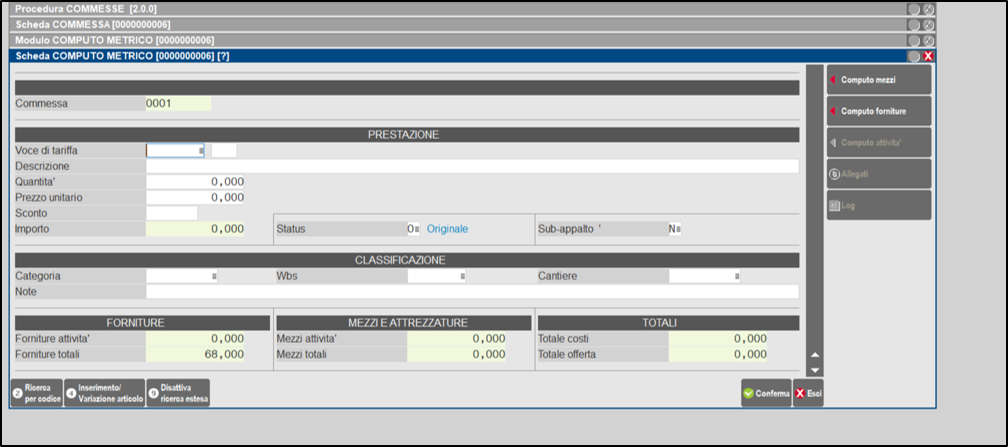Confirm the form with Conferma
1008x447 pixels.
[766, 394]
